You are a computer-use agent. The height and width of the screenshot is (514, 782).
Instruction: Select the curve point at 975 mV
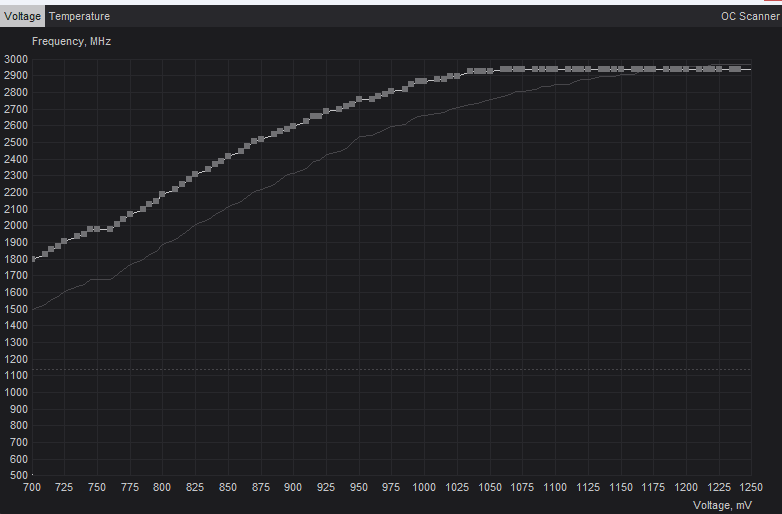391,91
